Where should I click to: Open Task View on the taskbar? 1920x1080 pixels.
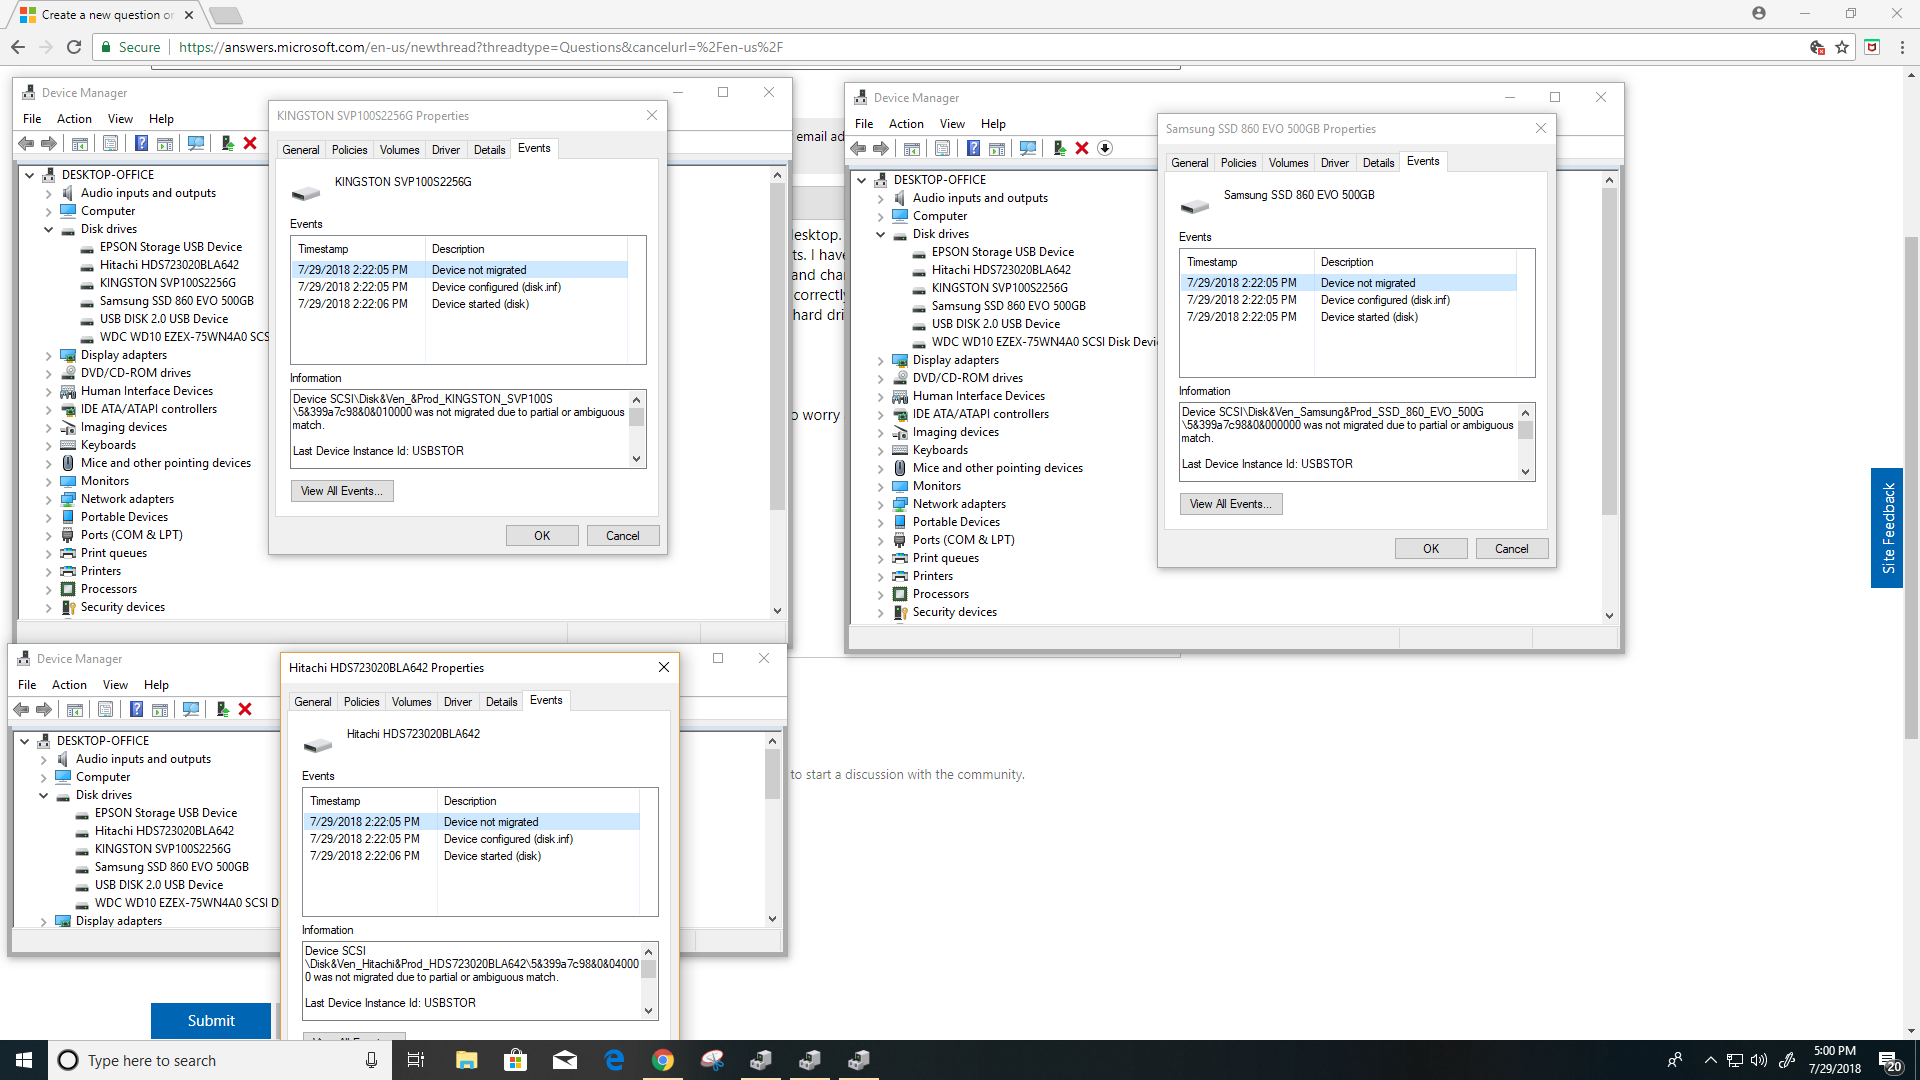[416, 1060]
